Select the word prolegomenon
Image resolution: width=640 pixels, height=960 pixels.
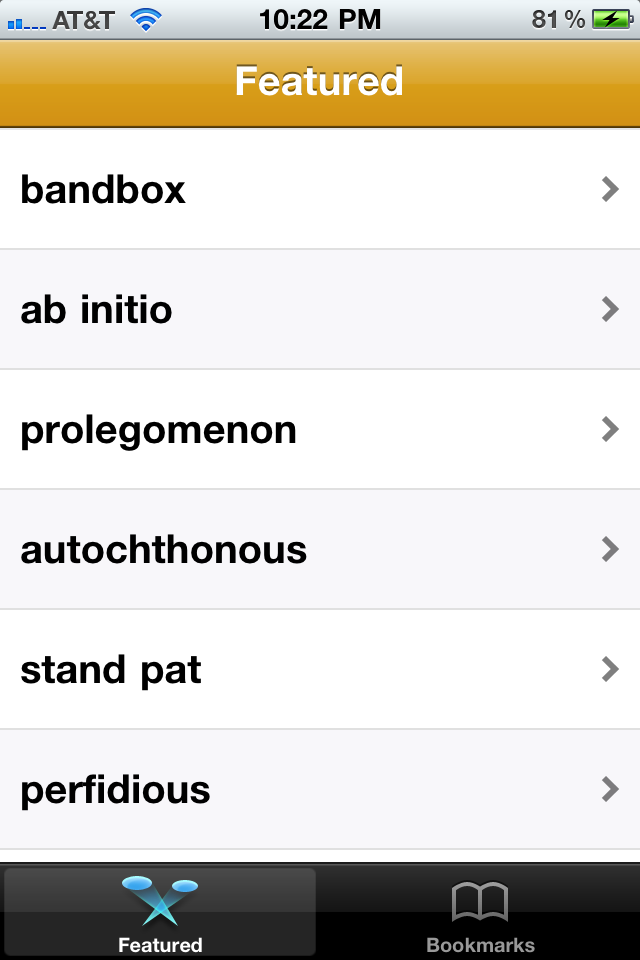click(x=159, y=431)
